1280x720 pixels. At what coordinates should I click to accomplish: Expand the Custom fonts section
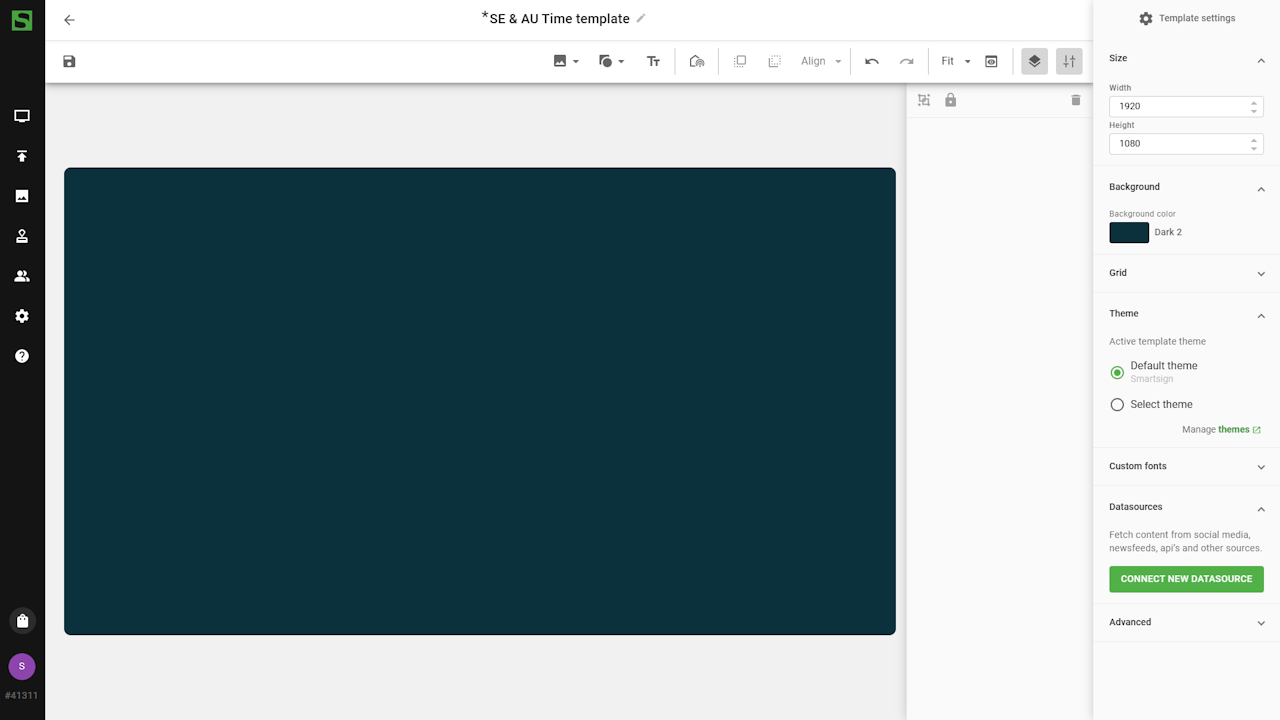click(1185, 466)
